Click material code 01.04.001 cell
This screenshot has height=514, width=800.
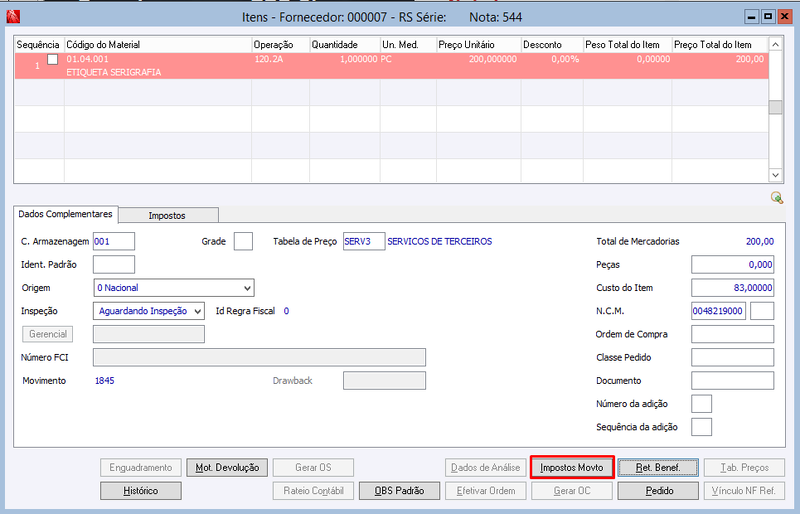coord(87,59)
